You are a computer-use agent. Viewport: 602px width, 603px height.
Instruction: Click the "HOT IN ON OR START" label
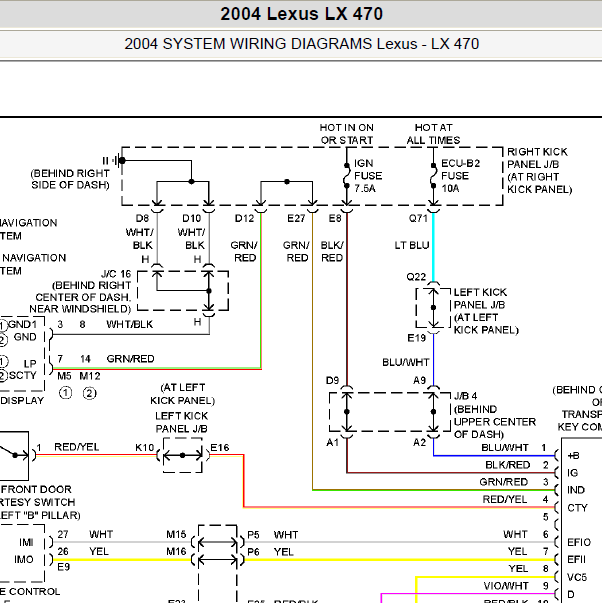pyautogui.click(x=347, y=134)
